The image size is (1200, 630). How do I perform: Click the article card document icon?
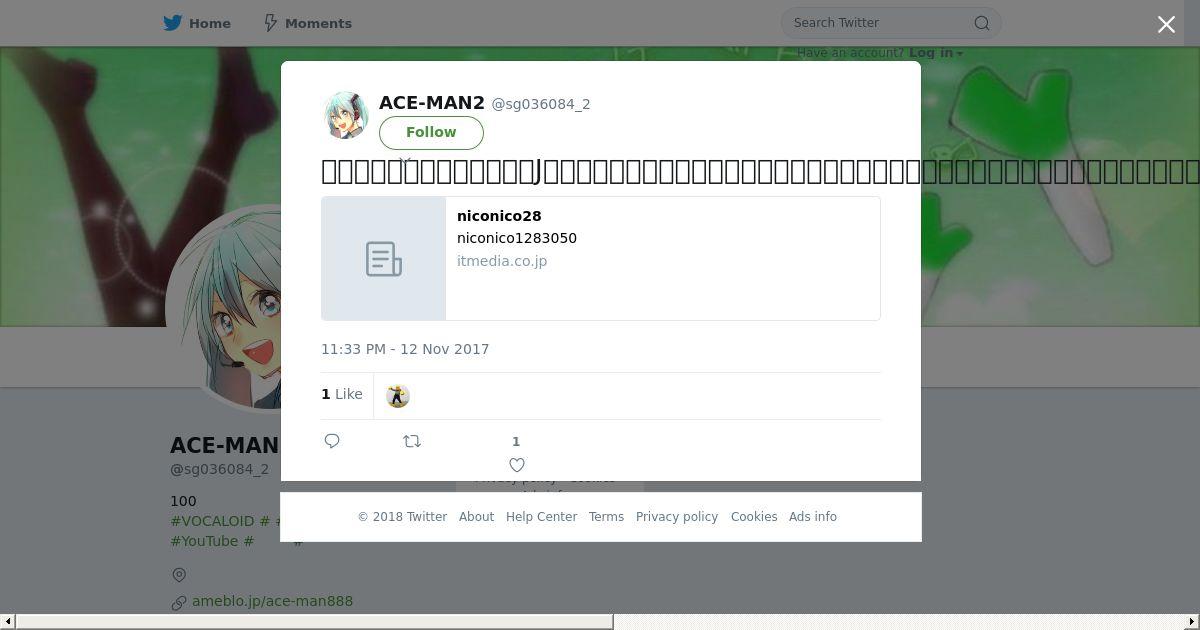click(384, 259)
